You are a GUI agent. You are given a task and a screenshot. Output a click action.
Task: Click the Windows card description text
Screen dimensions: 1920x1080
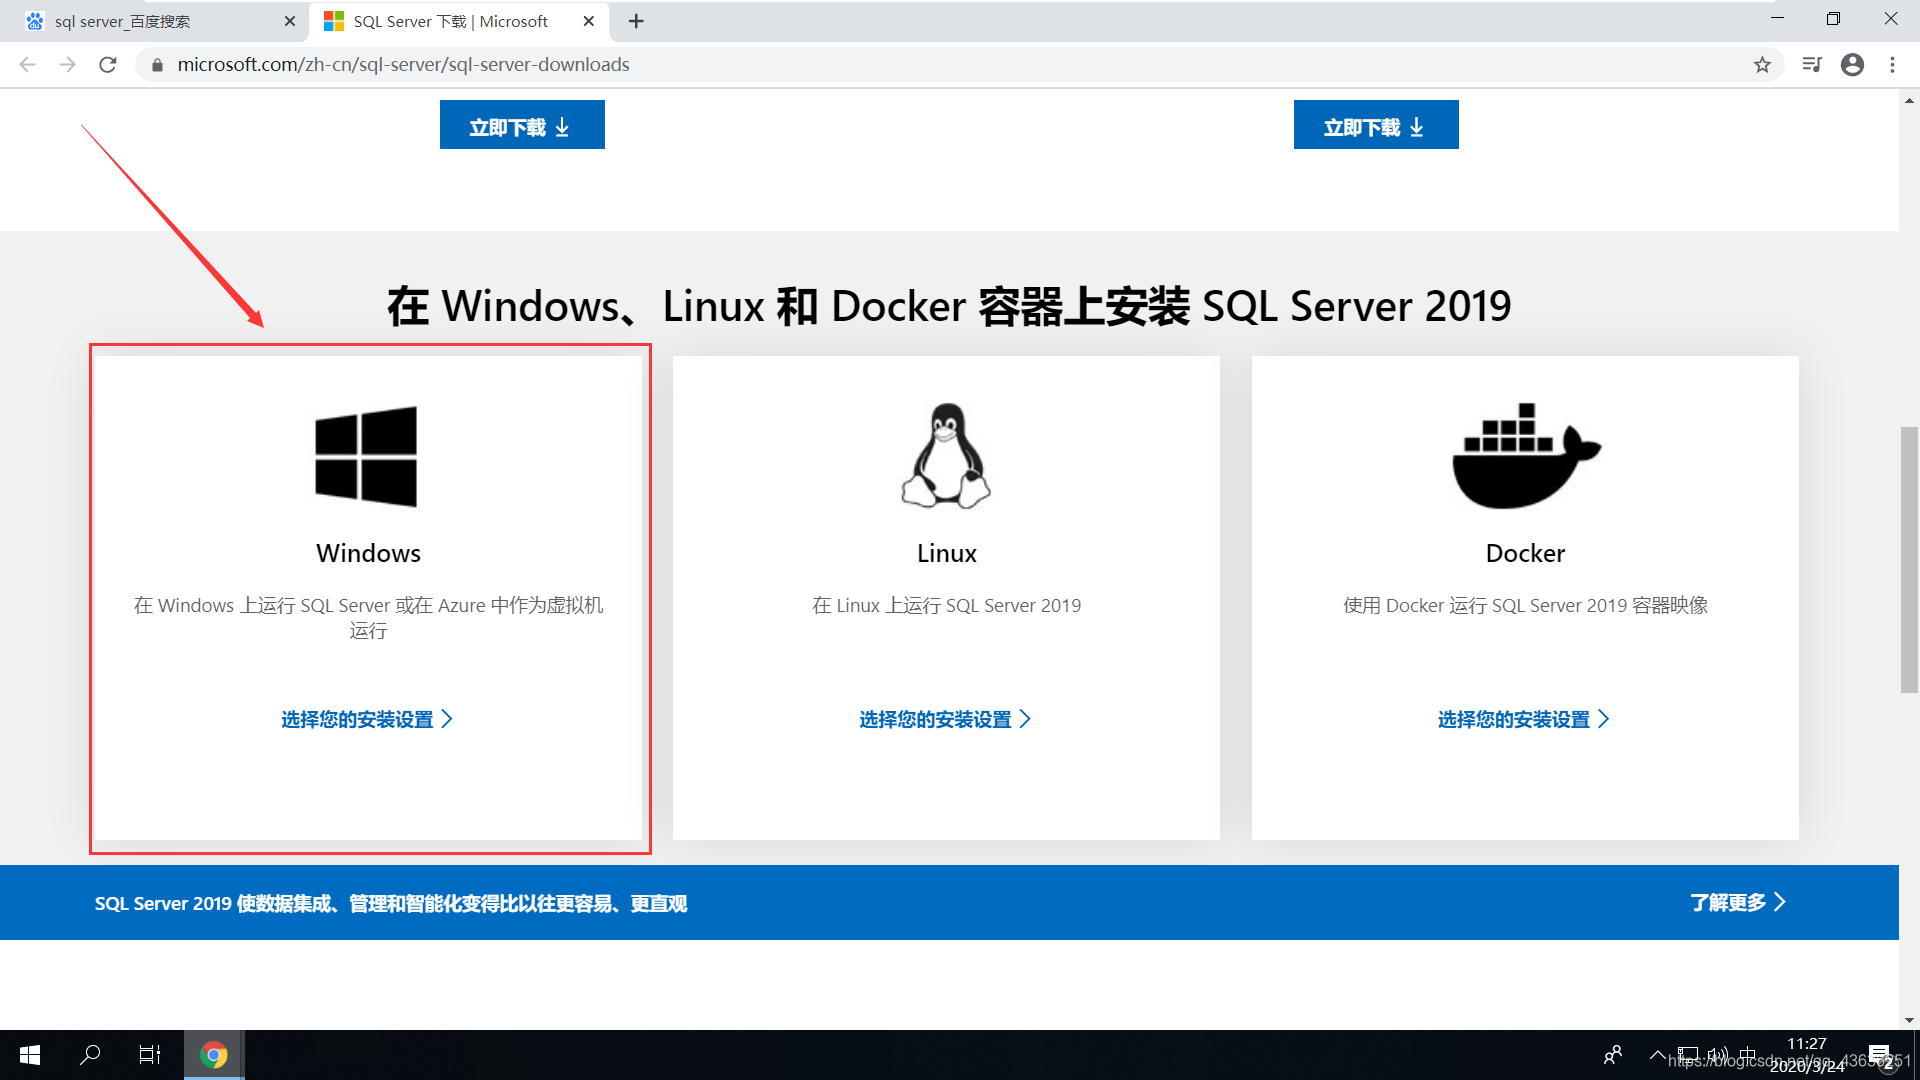click(x=368, y=618)
